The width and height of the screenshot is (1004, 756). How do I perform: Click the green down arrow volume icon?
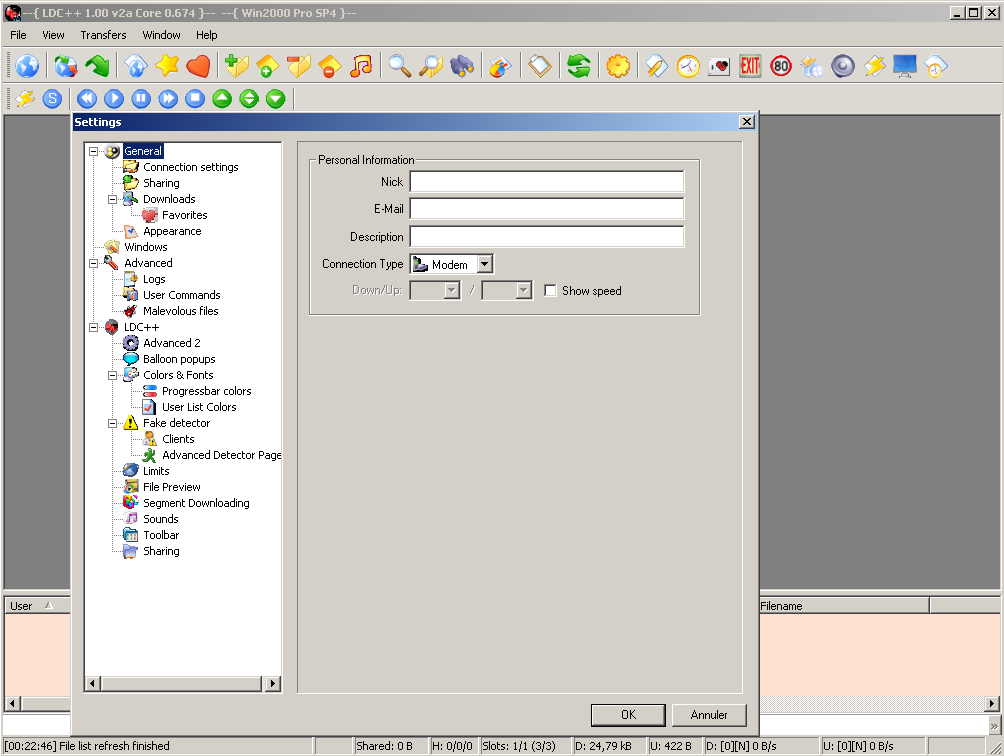(275, 99)
